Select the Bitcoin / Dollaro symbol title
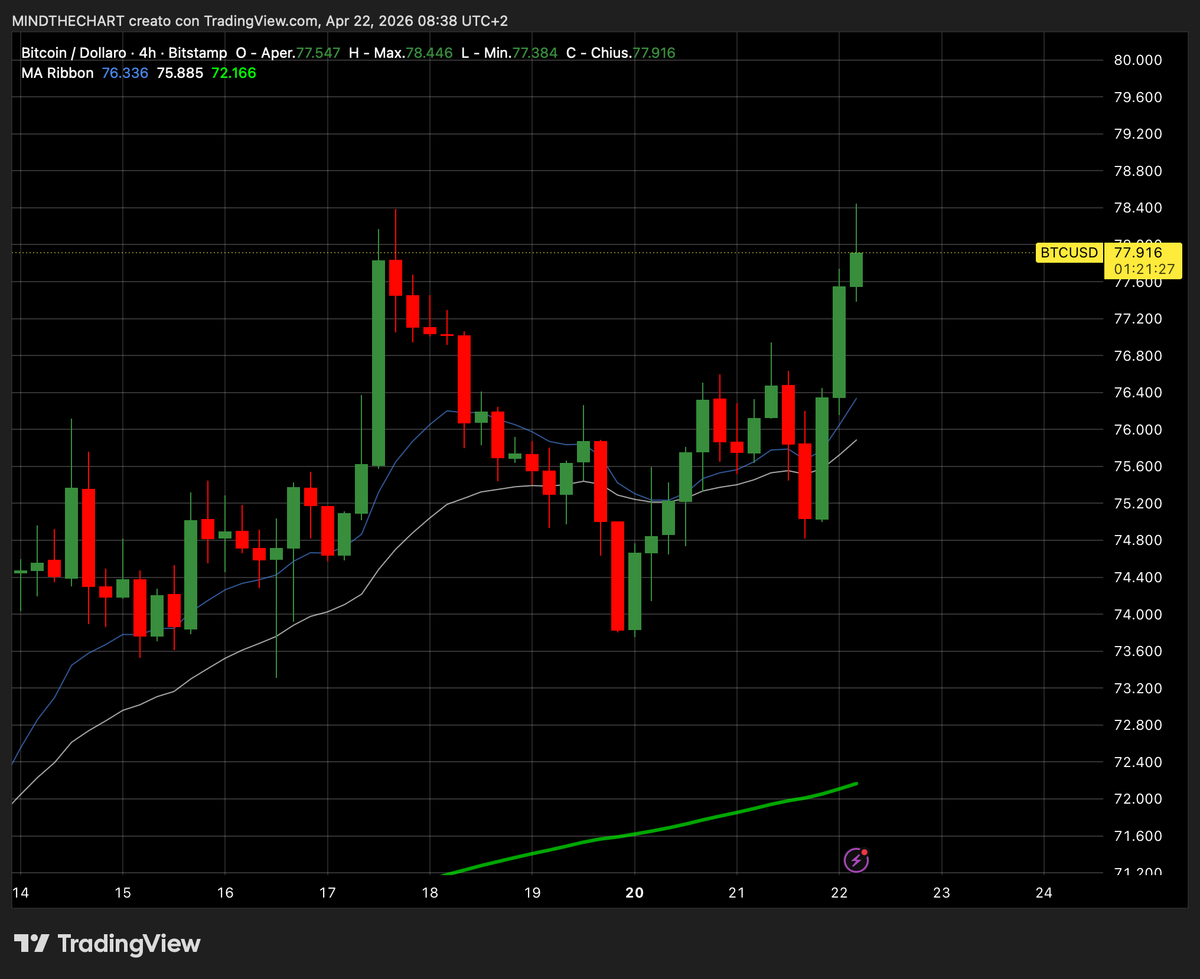Image resolution: width=1200 pixels, height=979 pixels. point(72,53)
